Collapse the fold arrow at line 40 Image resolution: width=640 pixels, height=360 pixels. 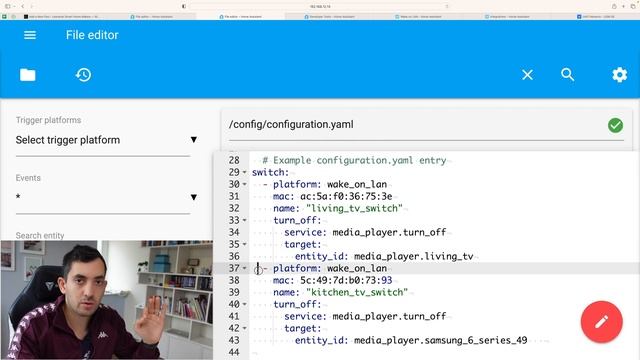tap(244, 304)
